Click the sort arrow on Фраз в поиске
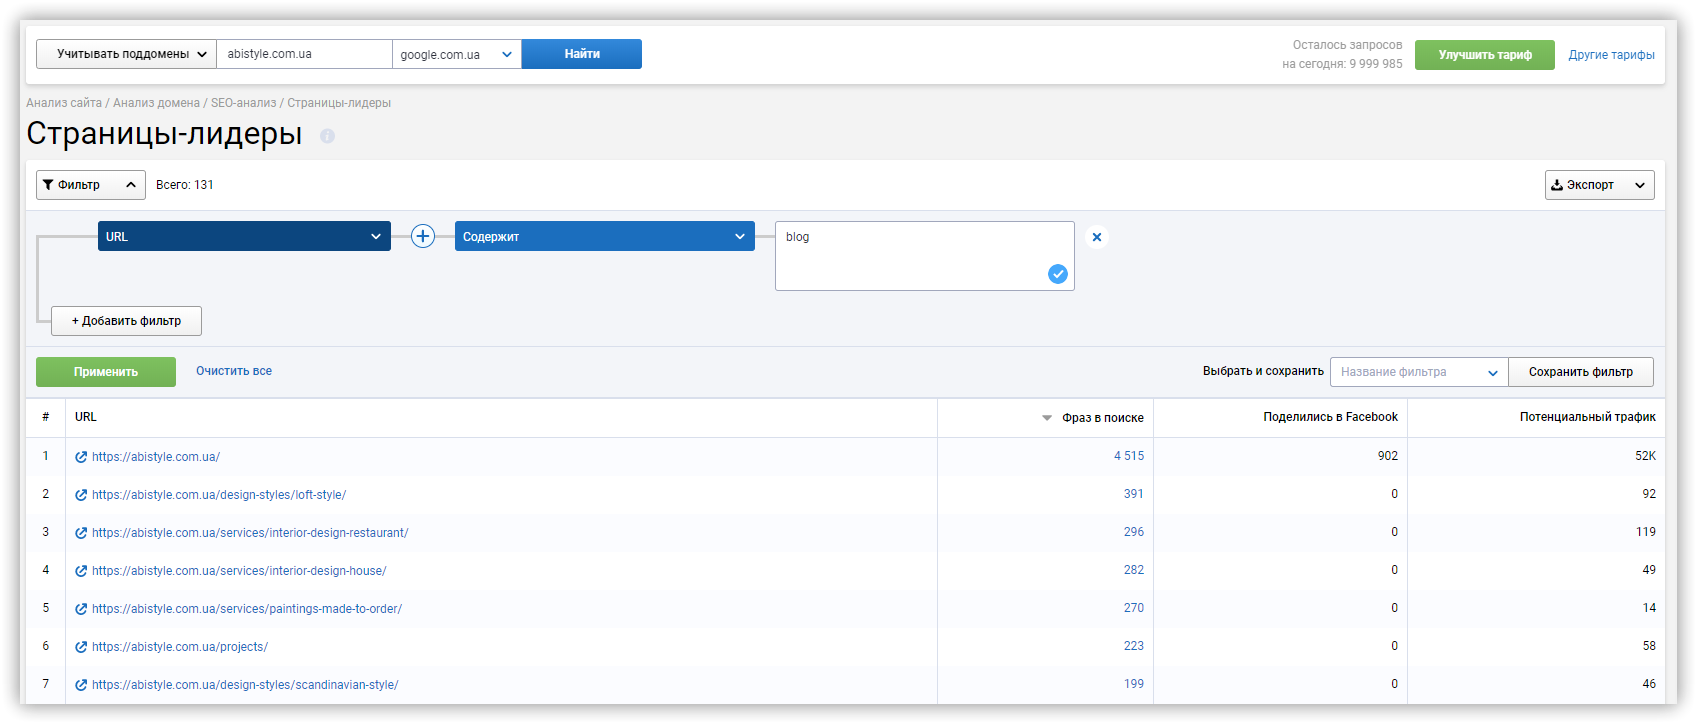This screenshot has height=724, width=1697. [x=1047, y=418]
